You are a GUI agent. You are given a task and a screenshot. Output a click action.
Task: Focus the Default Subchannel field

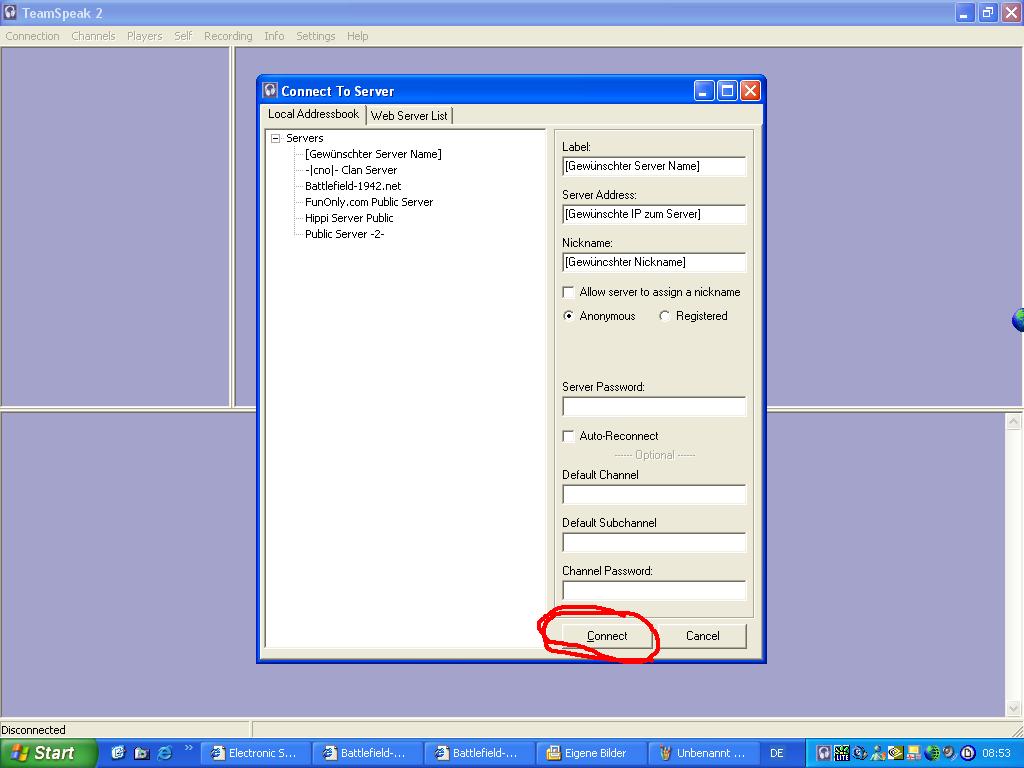pos(654,543)
